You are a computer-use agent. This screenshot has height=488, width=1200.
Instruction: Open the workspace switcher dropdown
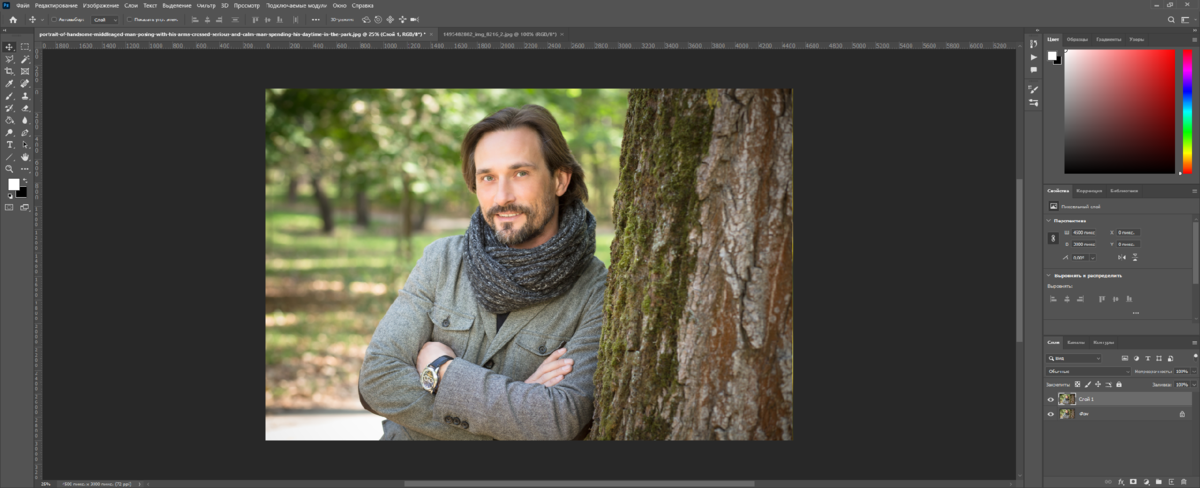coord(1186,19)
